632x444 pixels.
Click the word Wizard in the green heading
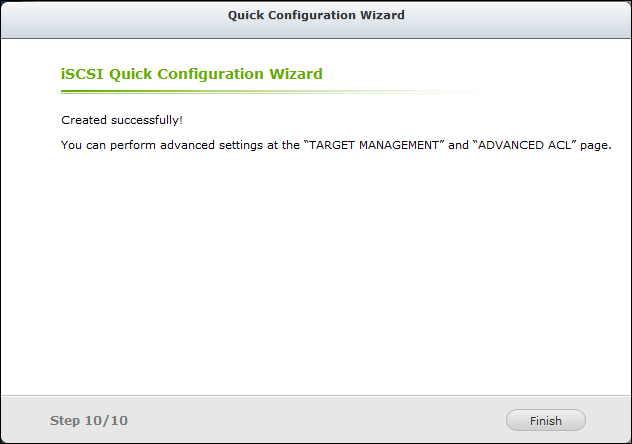[x=296, y=74]
